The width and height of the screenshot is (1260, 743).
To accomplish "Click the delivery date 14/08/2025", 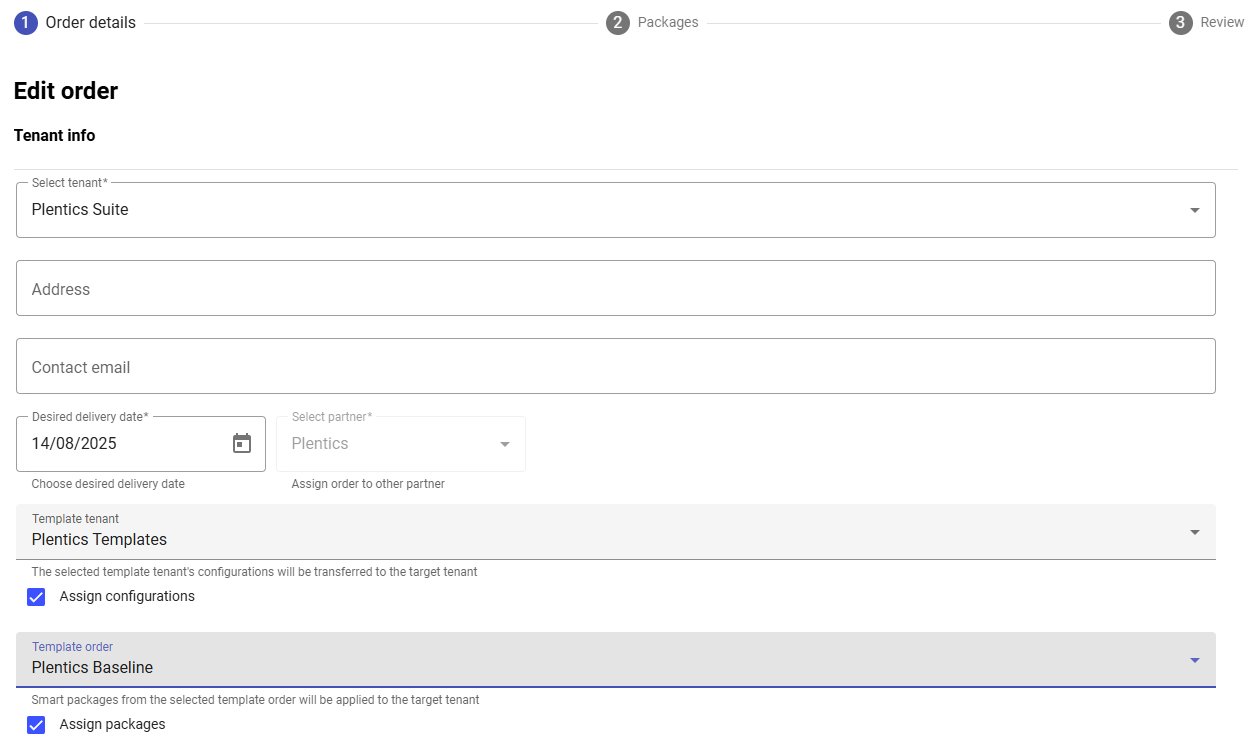I will pos(74,444).
